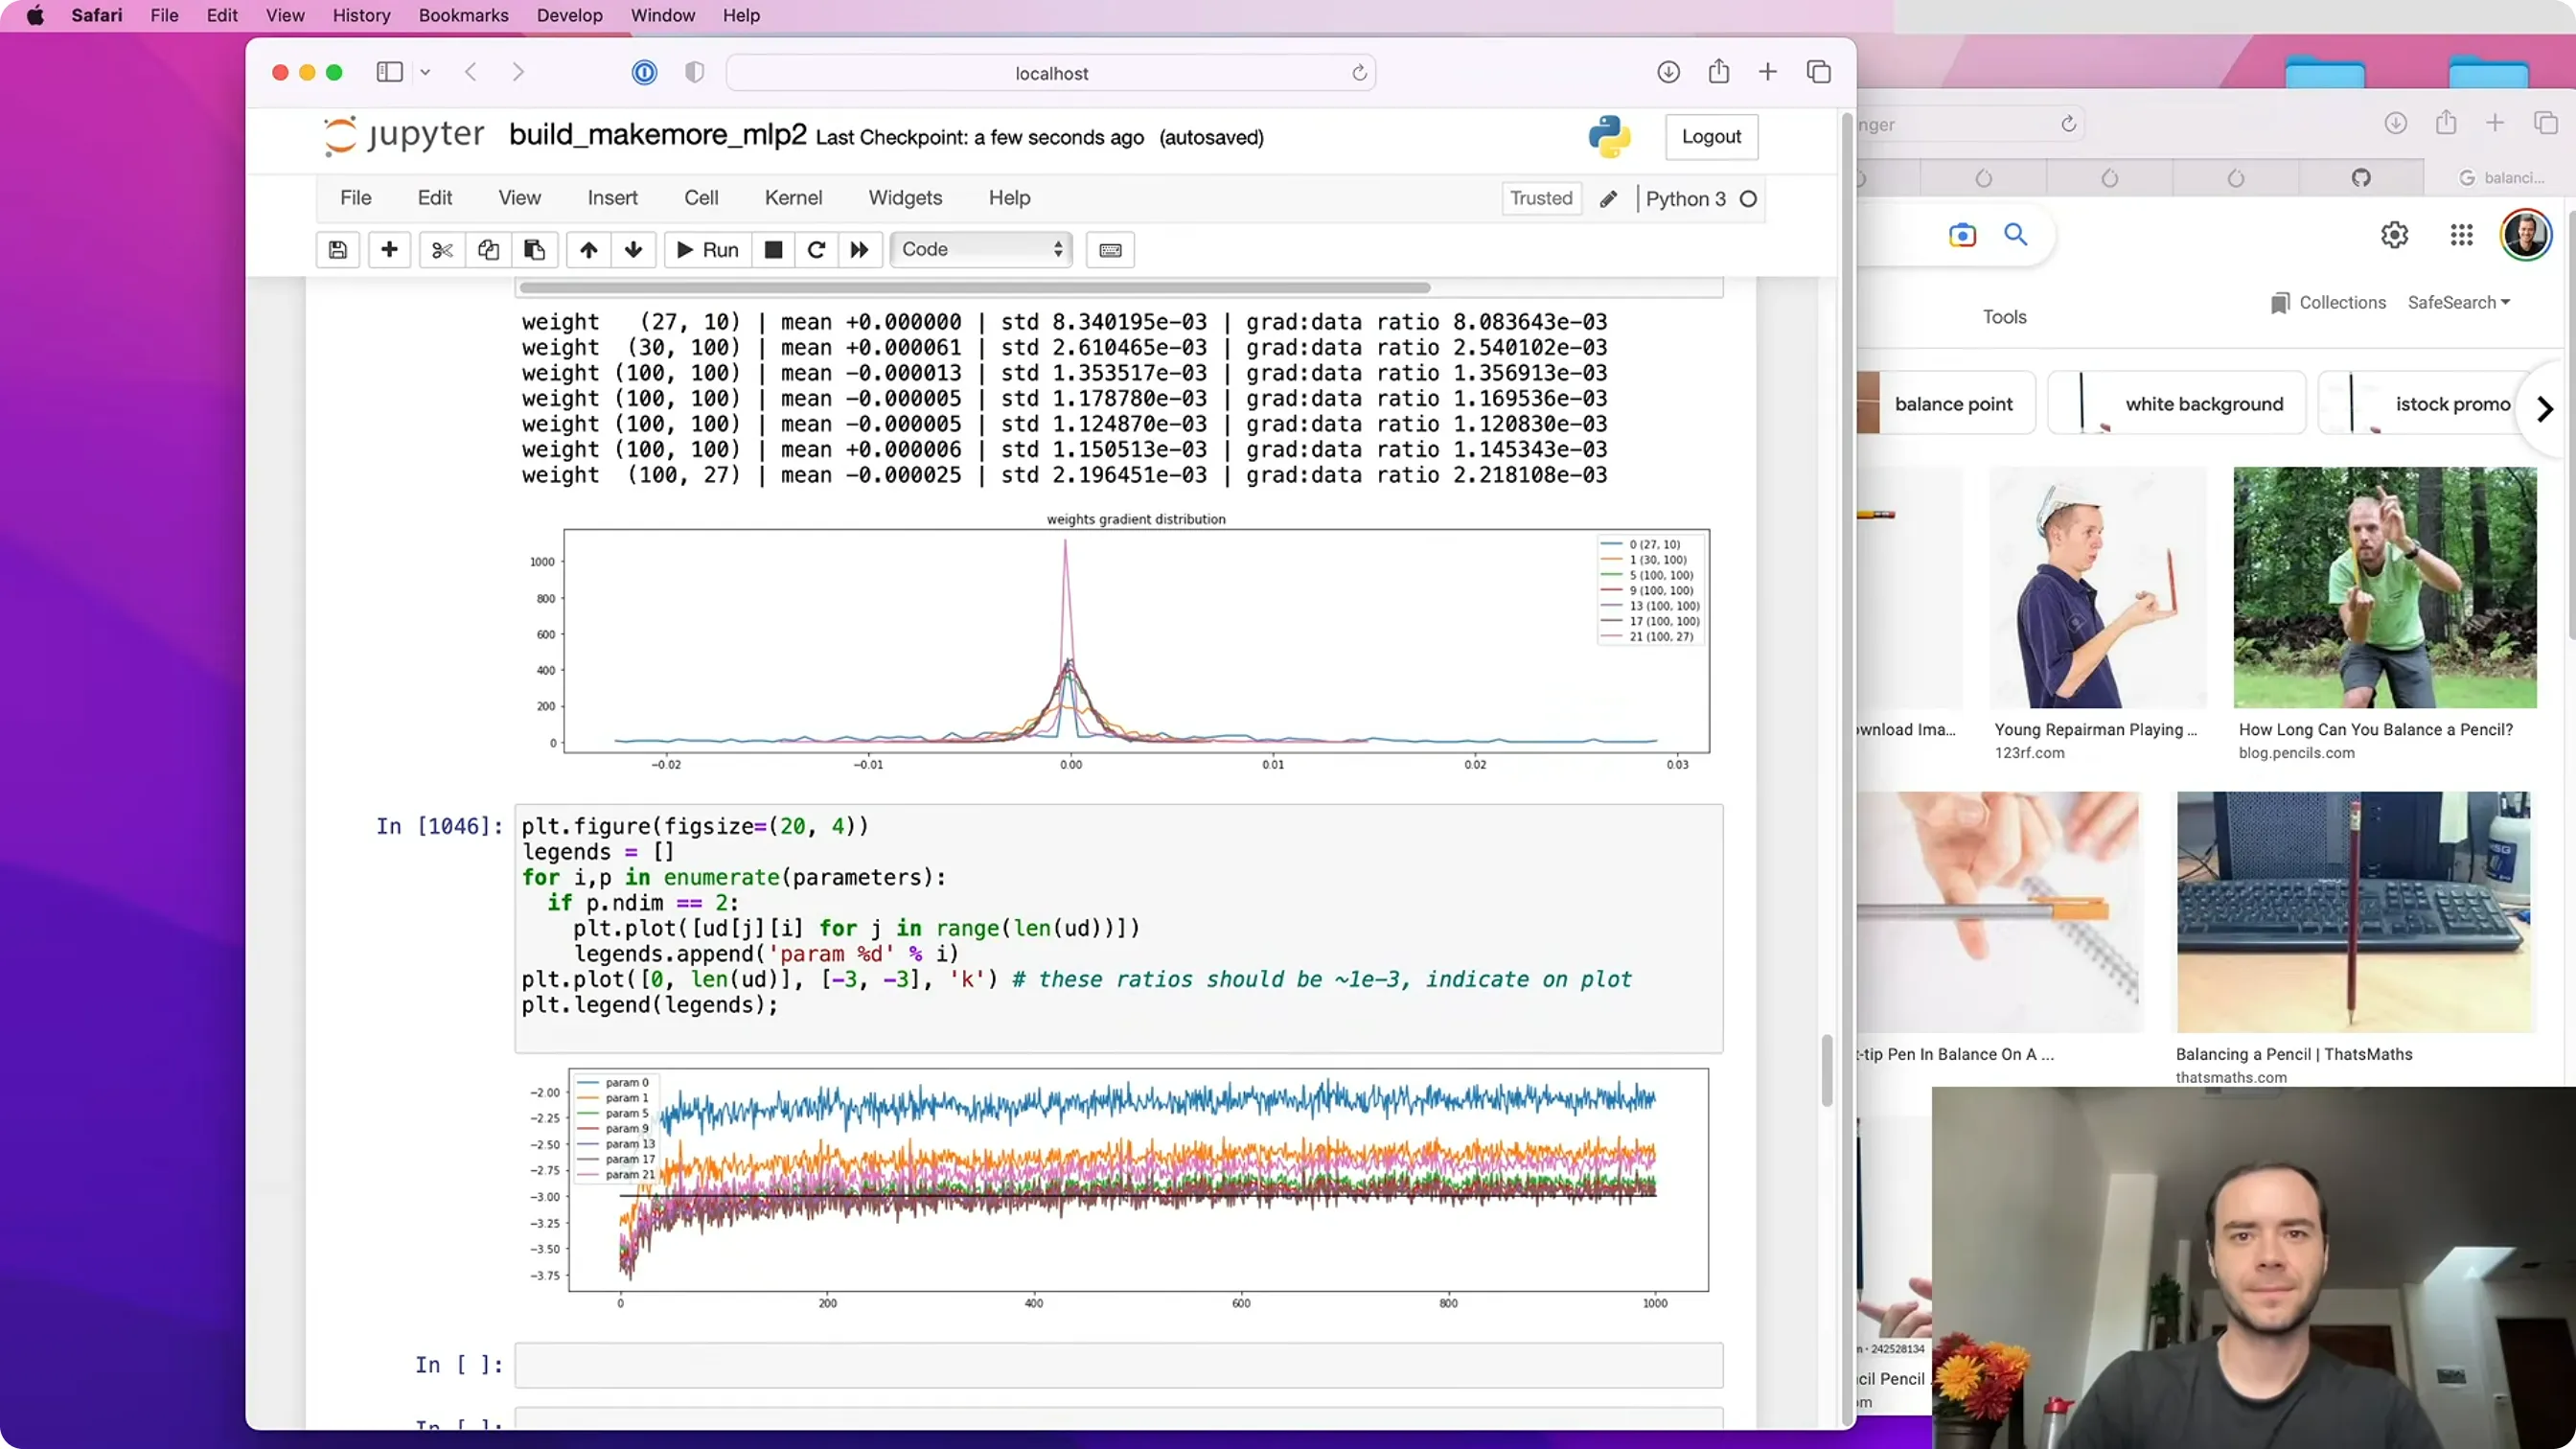Open the cell type Code dropdown
Screen dimensions: 2576x1449
click(981, 250)
